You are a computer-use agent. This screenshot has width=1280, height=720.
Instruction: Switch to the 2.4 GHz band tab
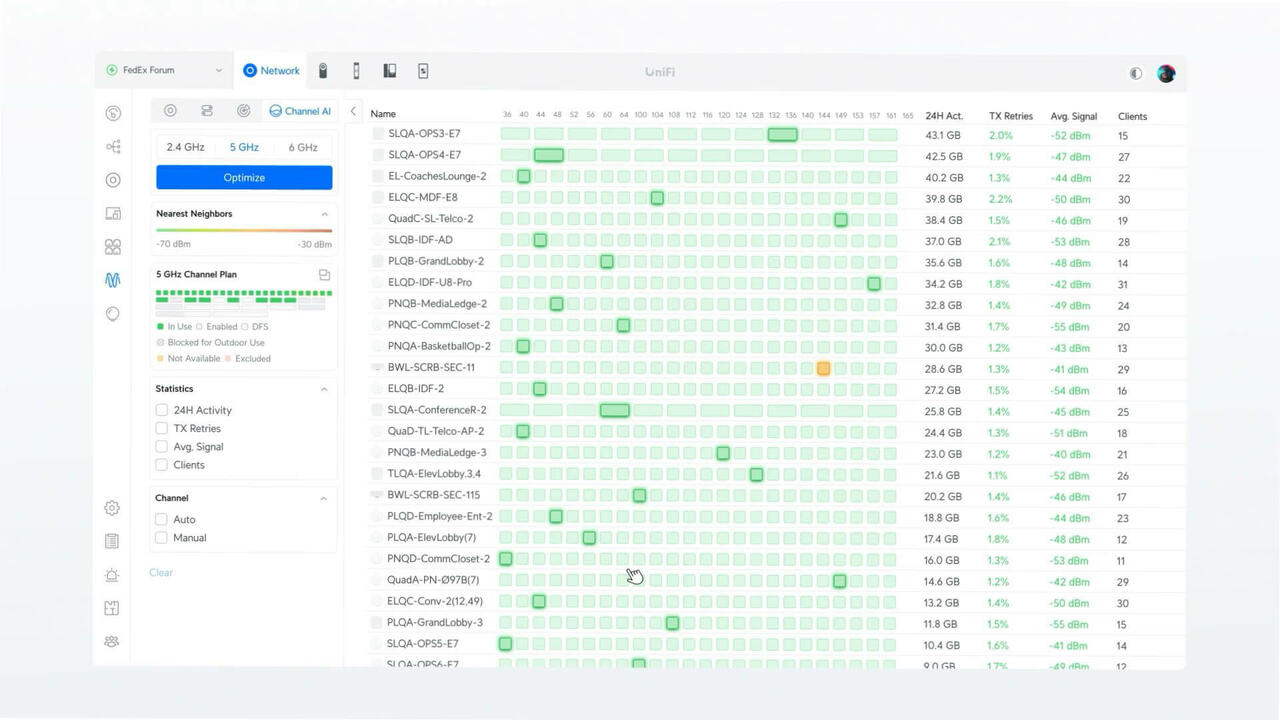185,147
